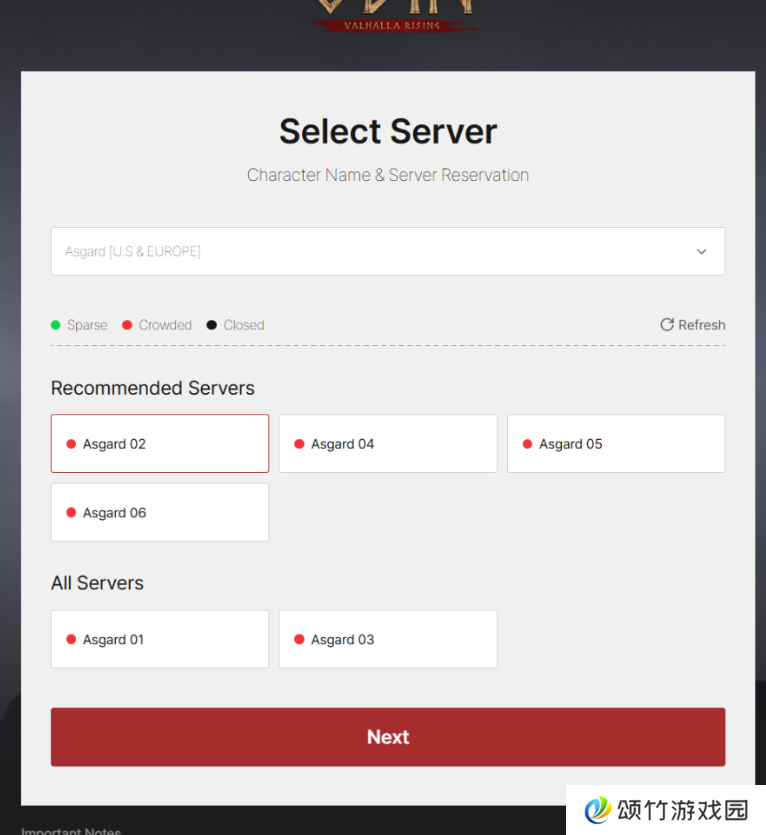The height and width of the screenshot is (835, 766).
Task: Click the Odin Valhalla Rising logo
Action: 393,16
